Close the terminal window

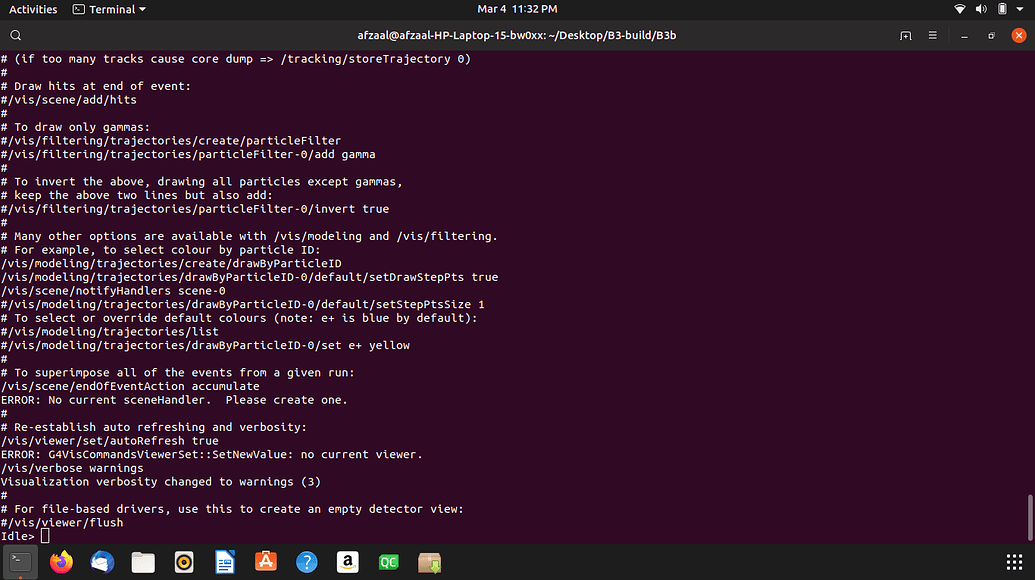1018,36
